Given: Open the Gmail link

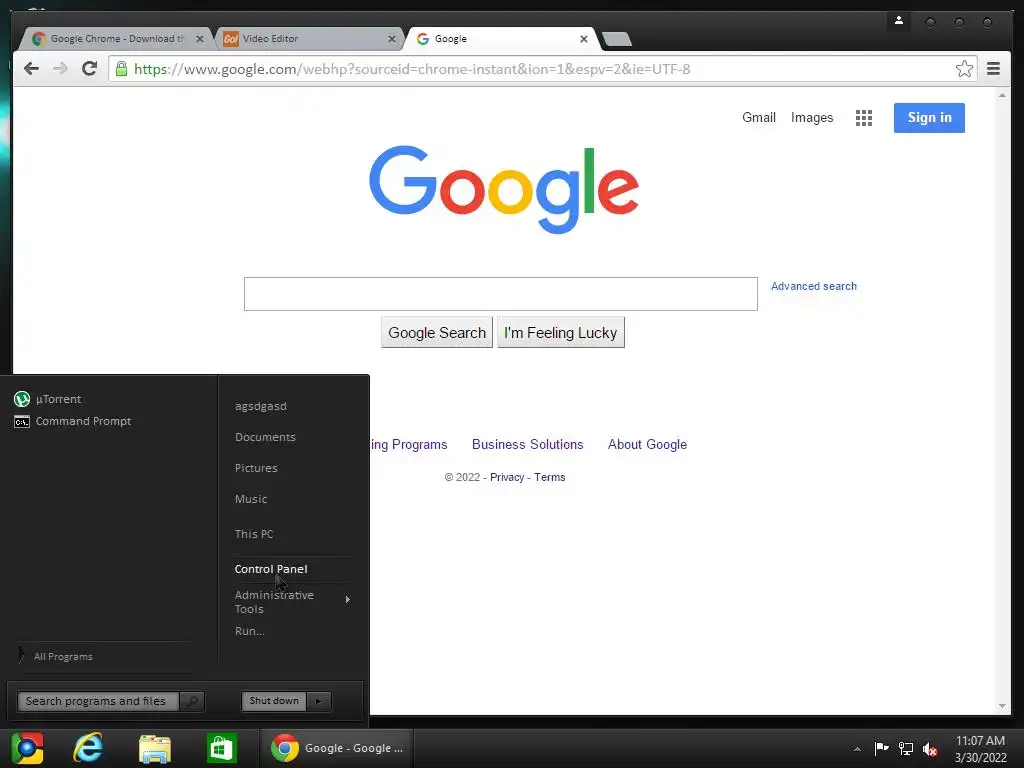Looking at the screenshot, I should [759, 118].
